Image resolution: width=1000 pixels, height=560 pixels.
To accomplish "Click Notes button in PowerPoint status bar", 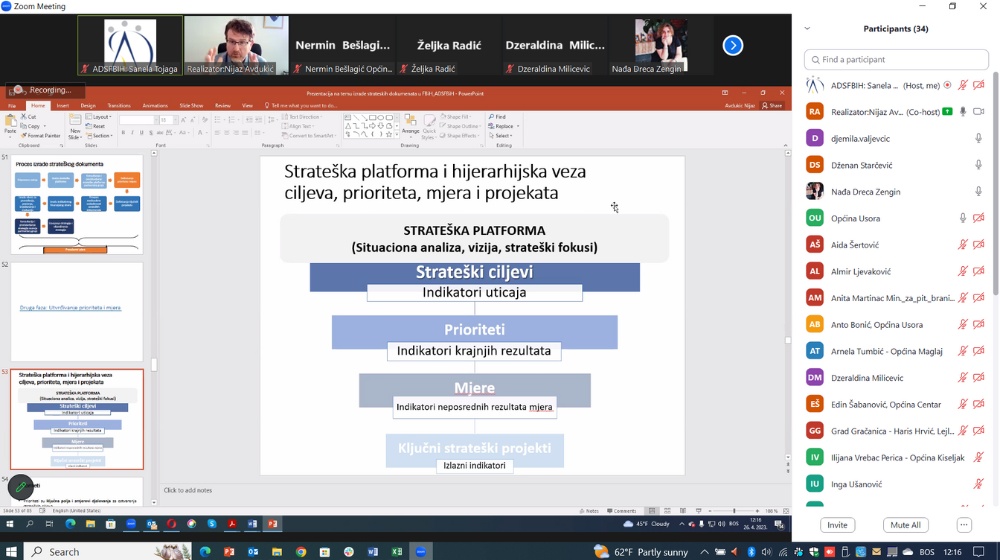I will coord(589,511).
